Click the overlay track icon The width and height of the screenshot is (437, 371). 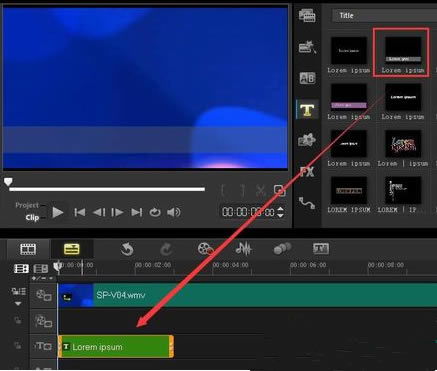pyautogui.click(x=44, y=321)
